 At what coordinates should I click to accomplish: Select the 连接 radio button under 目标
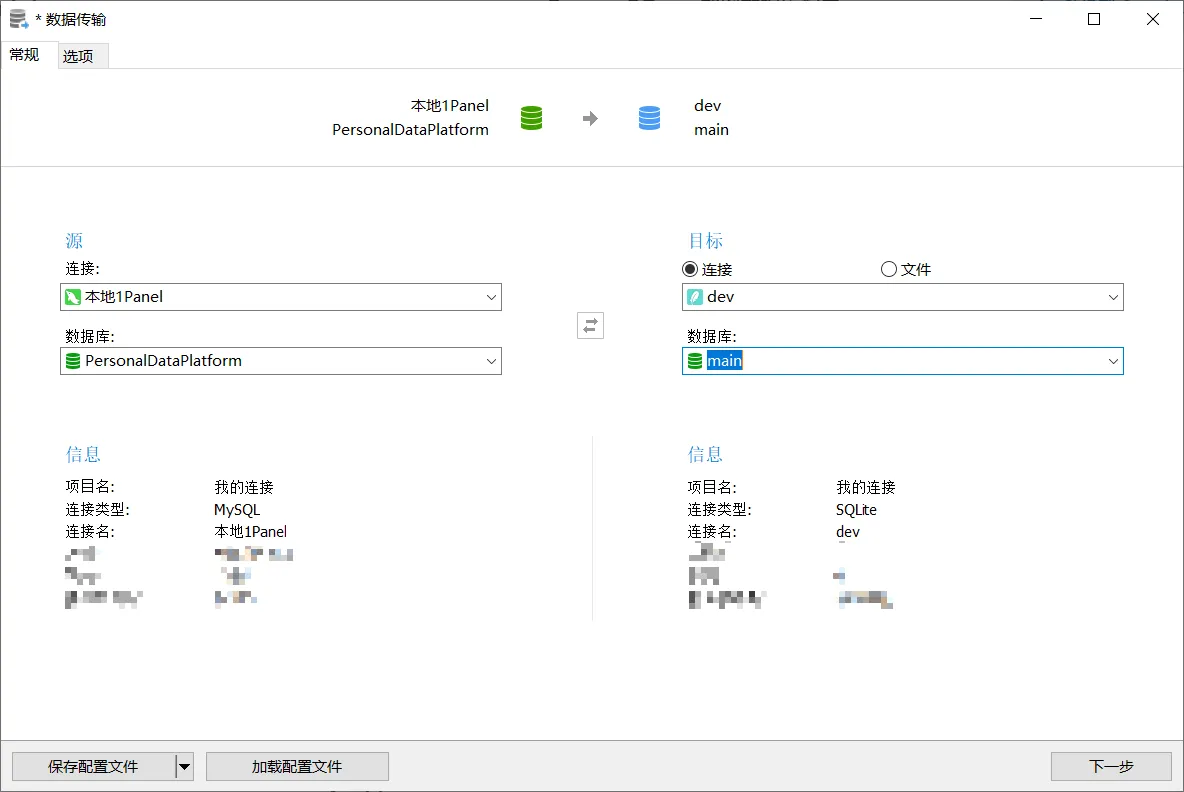click(690, 269)
